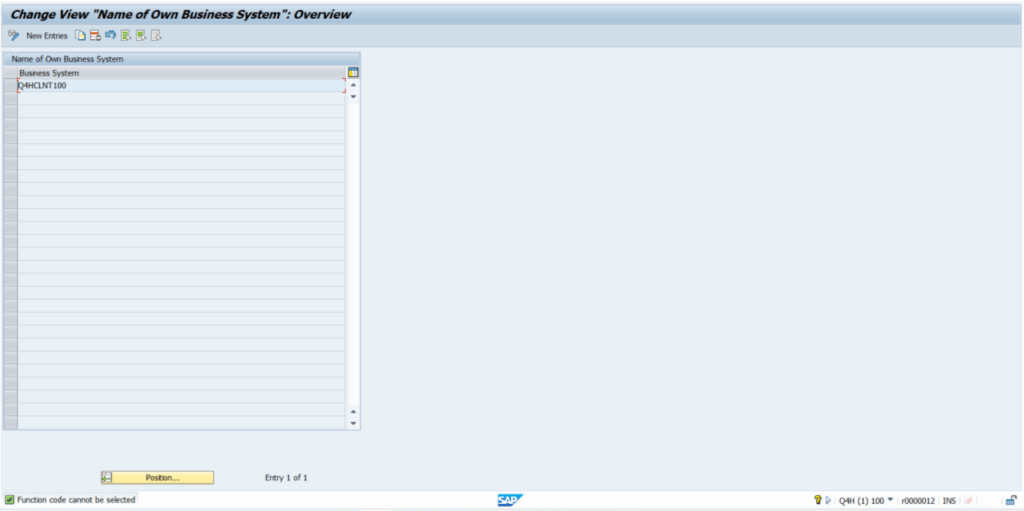Click the Position... button
The image size is (1024, 511).
coord(162,478)
